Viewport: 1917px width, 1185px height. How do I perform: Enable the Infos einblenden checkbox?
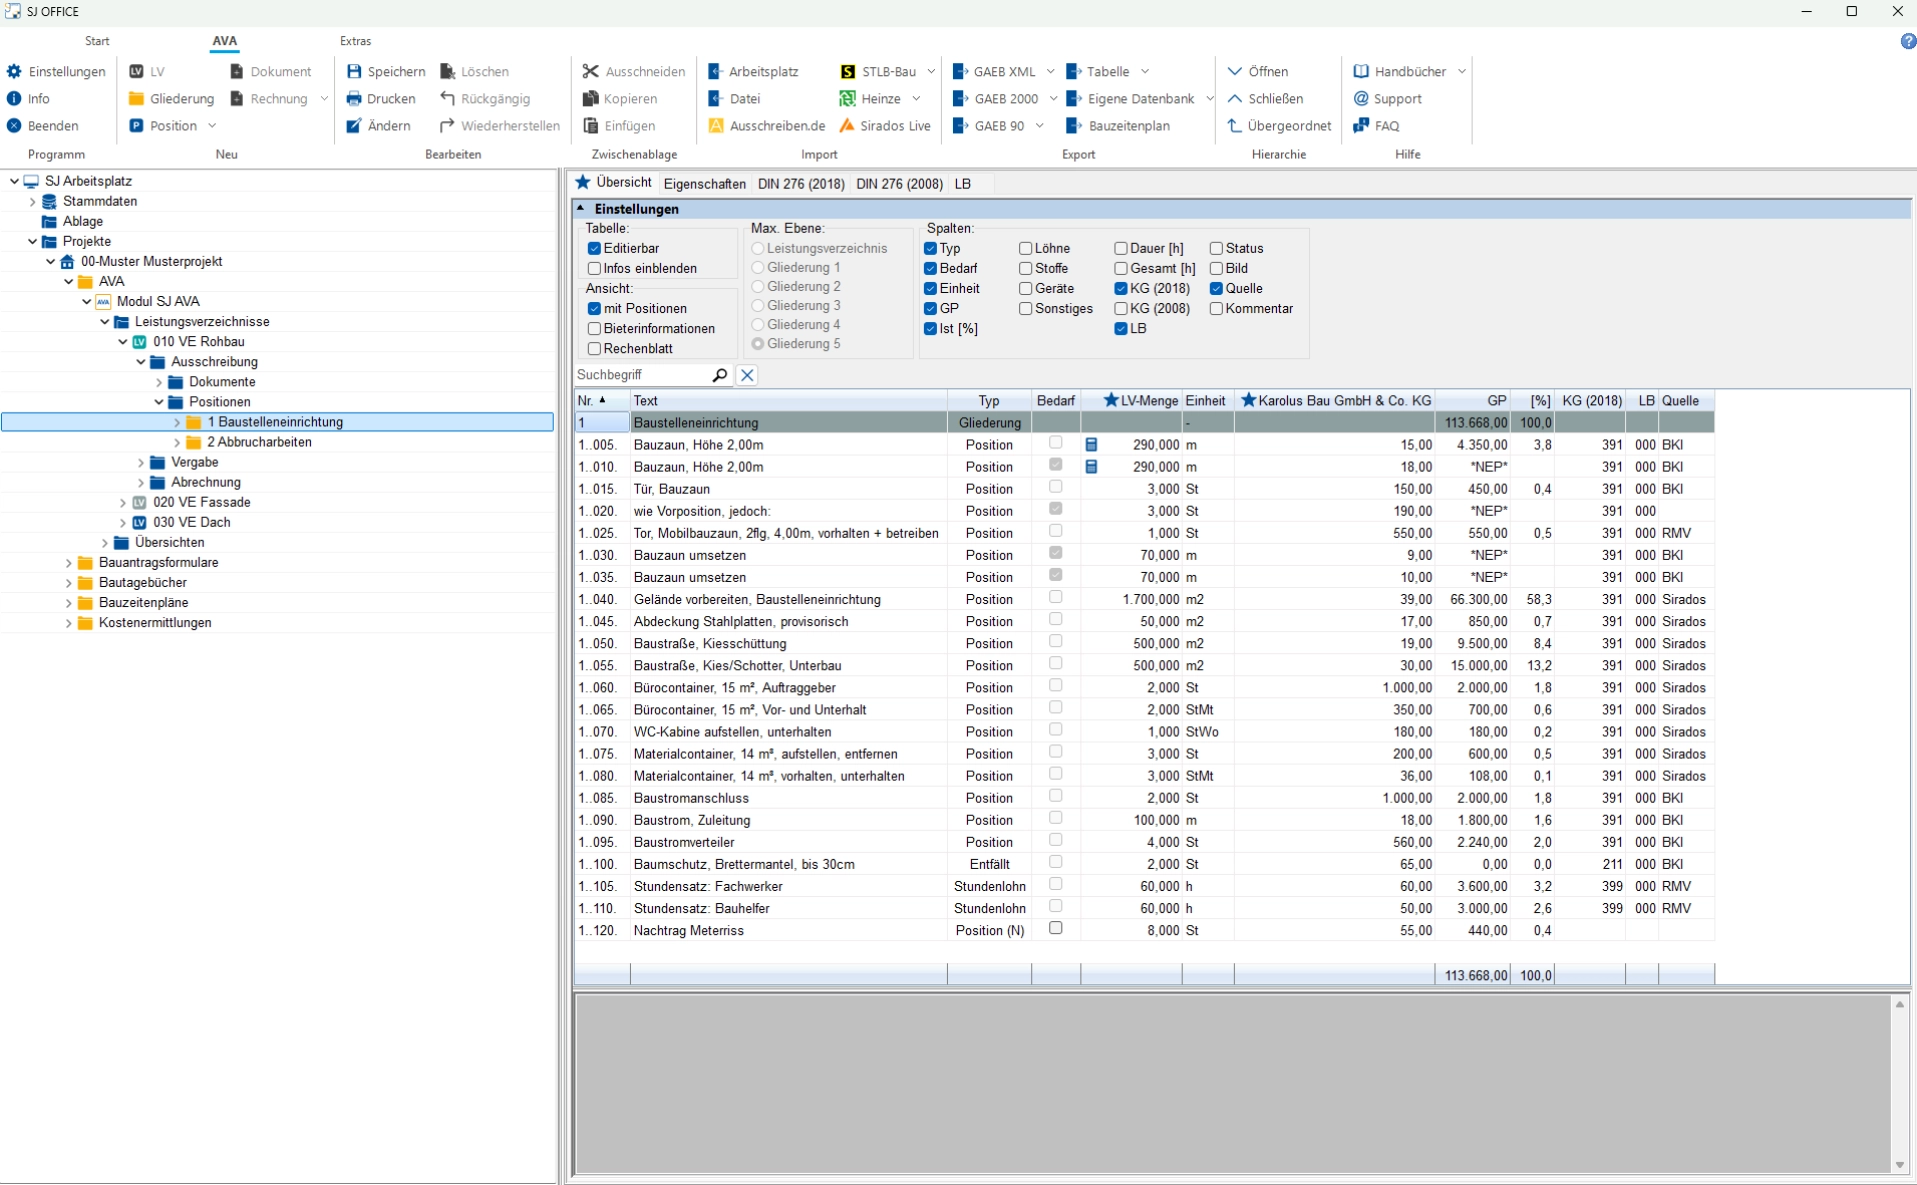pyautogui.click(x=595, y=268)
